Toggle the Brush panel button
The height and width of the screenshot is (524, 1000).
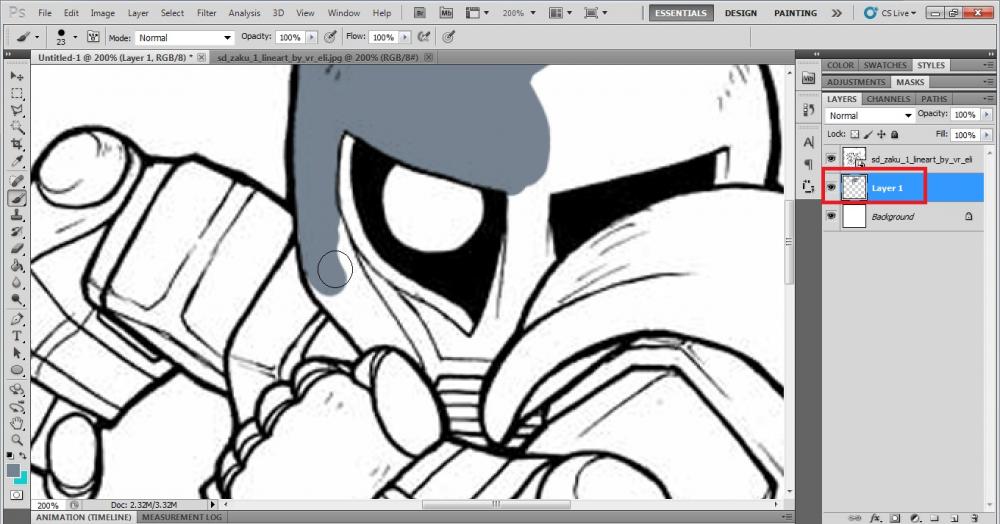(93, 37)
